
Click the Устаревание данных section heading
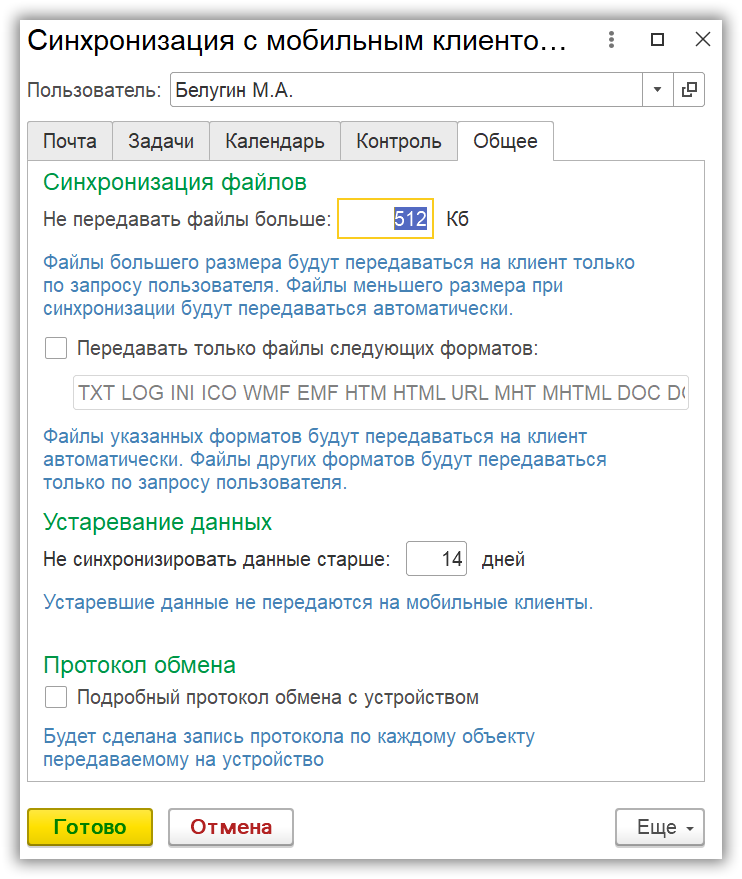pos(157,522)
